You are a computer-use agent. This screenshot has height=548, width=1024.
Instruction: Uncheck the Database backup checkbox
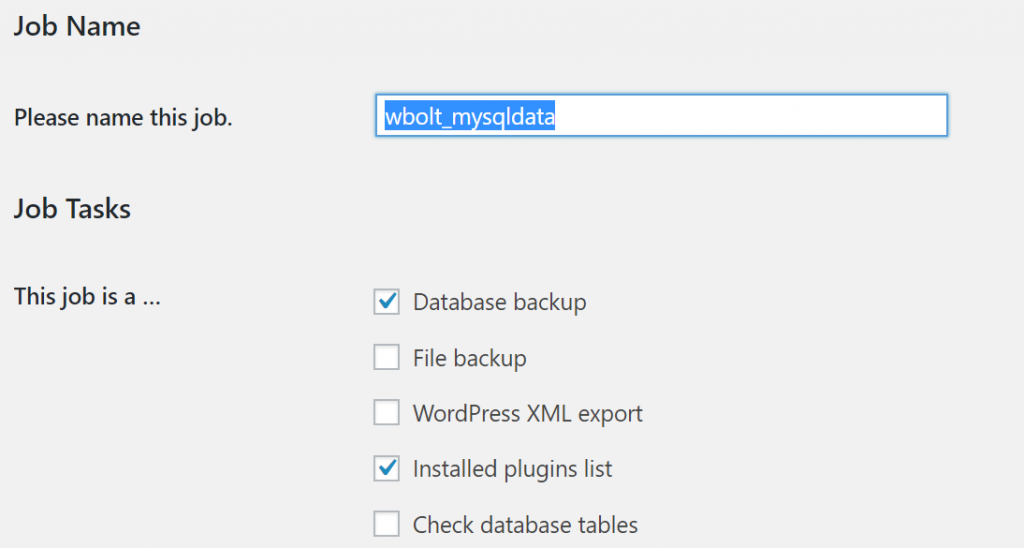(386, 302)
